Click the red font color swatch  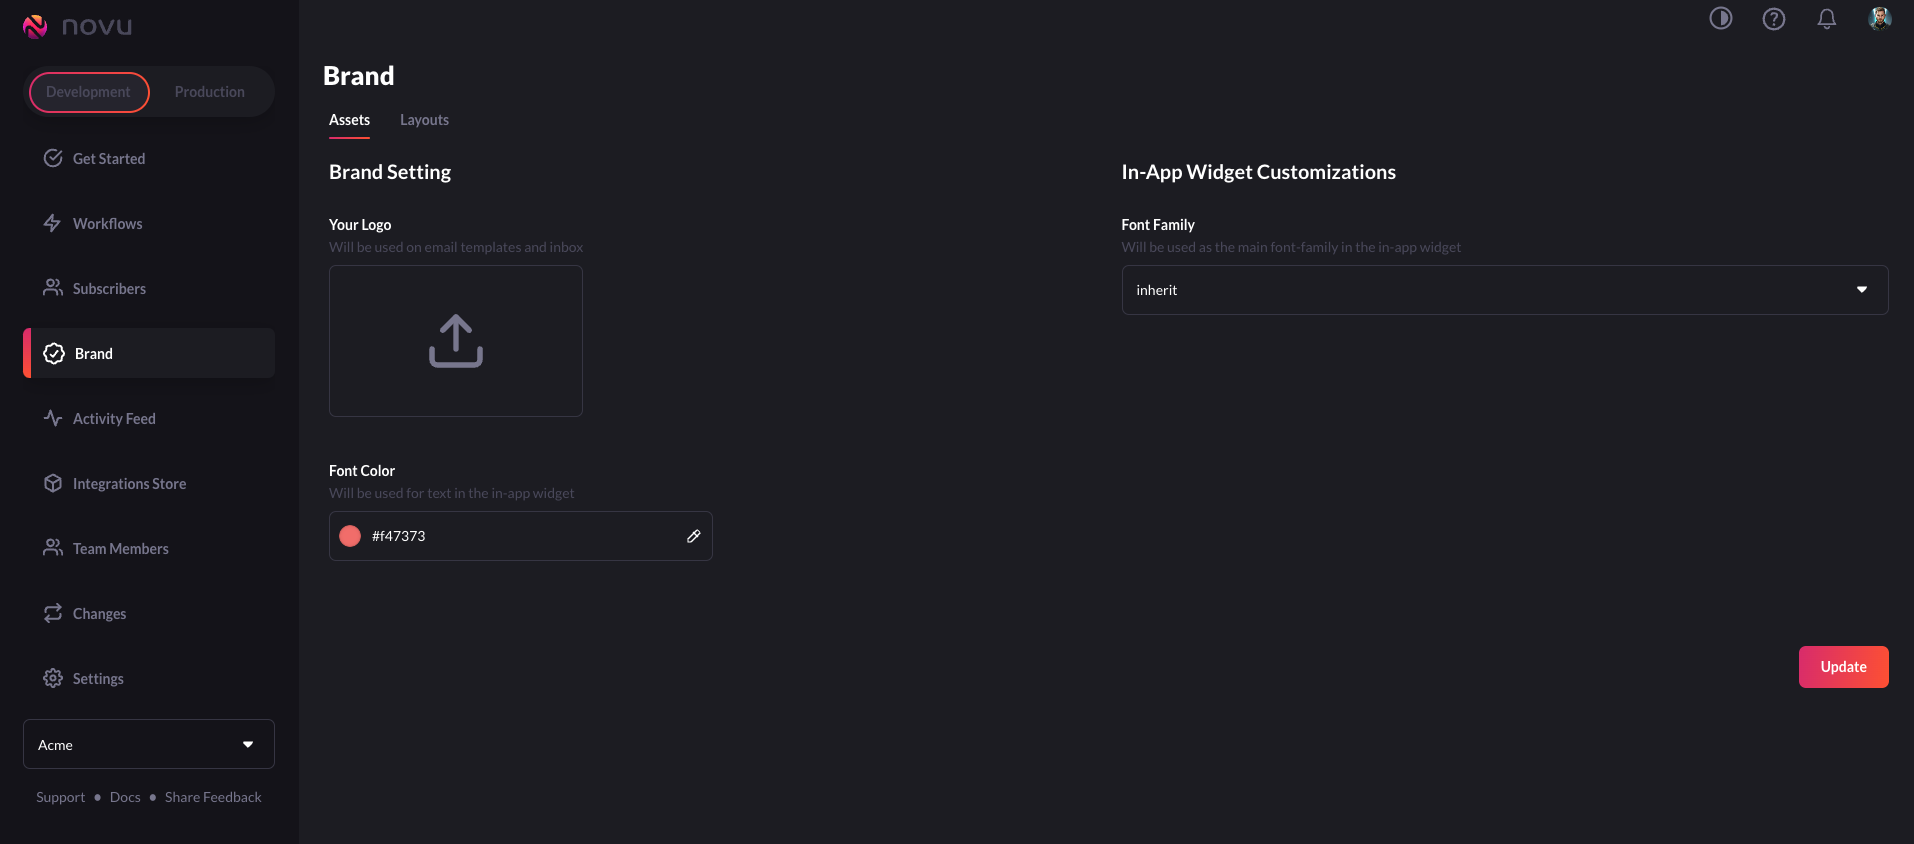(350, 536)
